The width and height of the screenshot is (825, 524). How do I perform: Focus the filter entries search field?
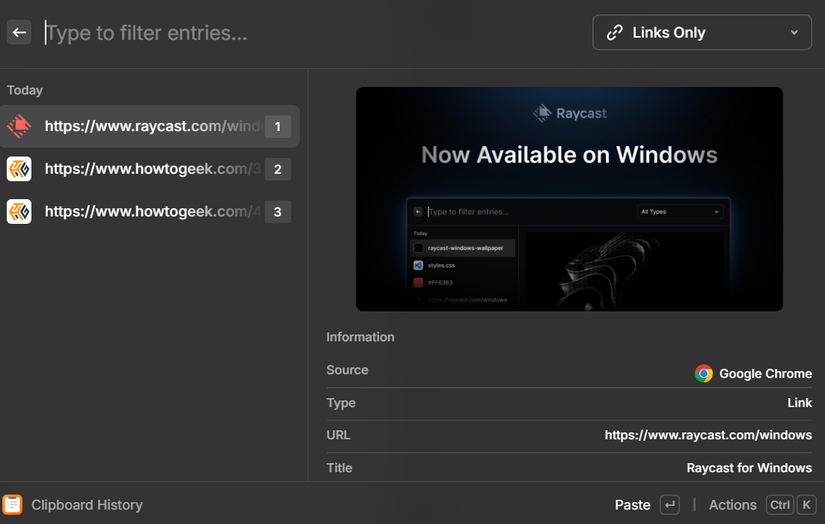(x=300, y=33)
